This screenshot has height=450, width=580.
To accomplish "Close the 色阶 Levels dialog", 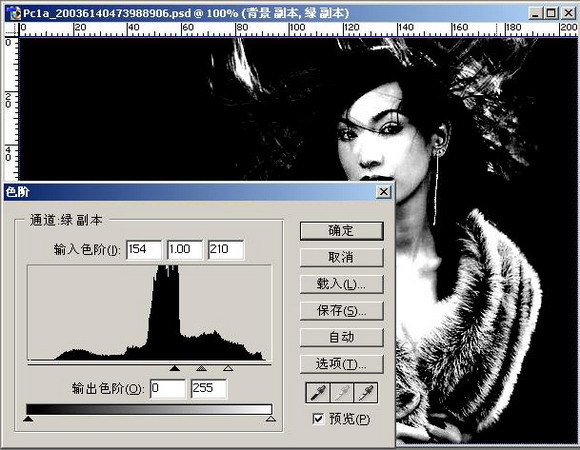I will tap(384, 192).
